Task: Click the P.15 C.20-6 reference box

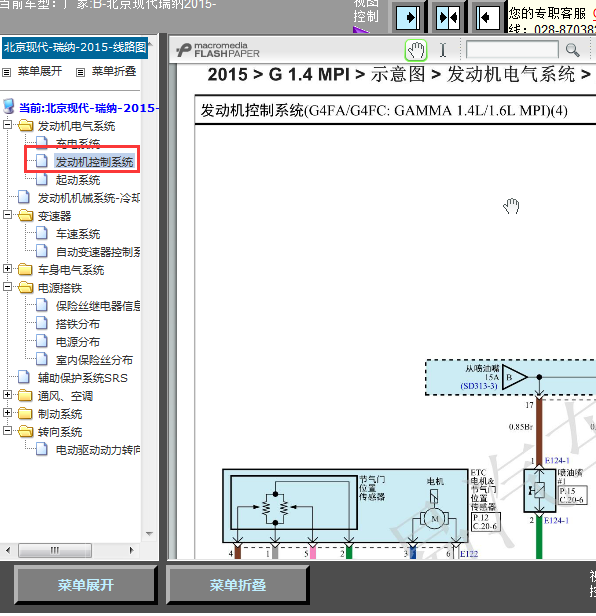Action: [x=572, y=495]
